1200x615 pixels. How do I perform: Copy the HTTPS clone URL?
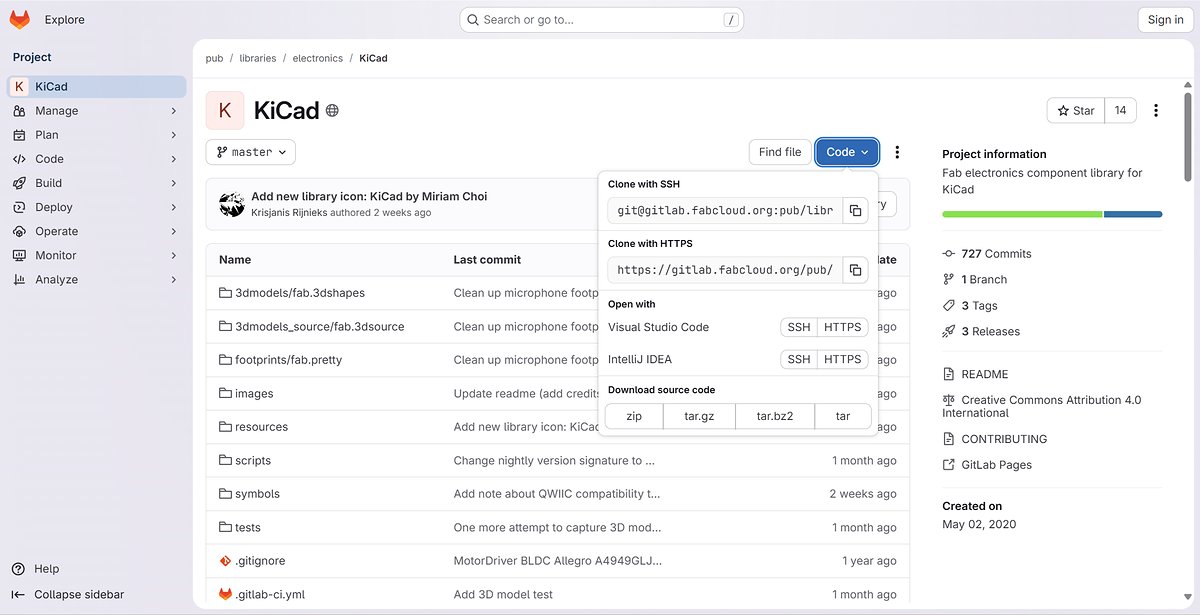[855, 270]
